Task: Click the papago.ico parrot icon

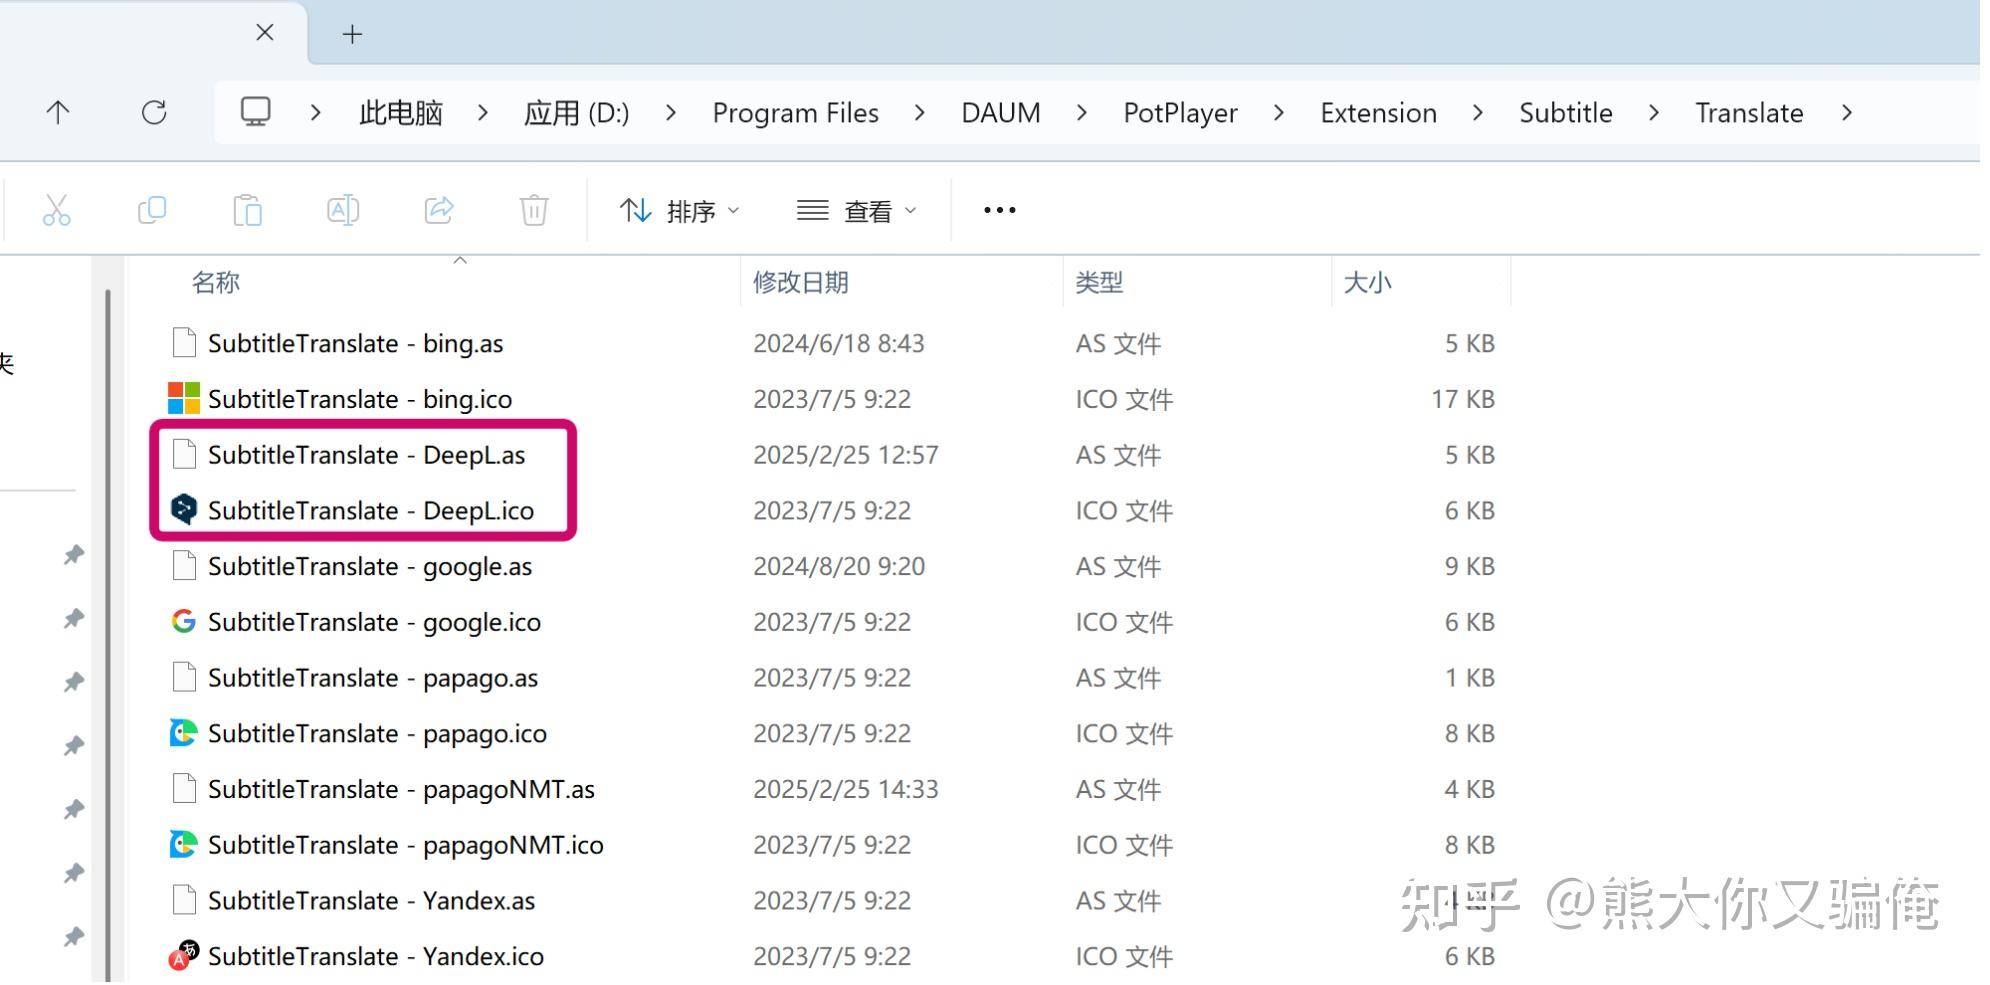Action: pyautogui.click(x=184, y=733)
